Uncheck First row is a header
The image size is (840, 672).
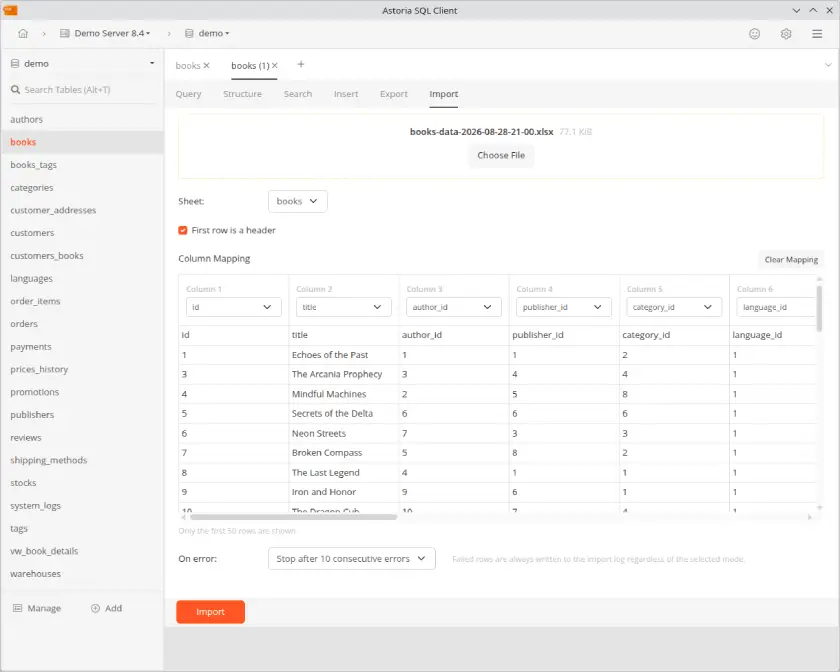183,230
